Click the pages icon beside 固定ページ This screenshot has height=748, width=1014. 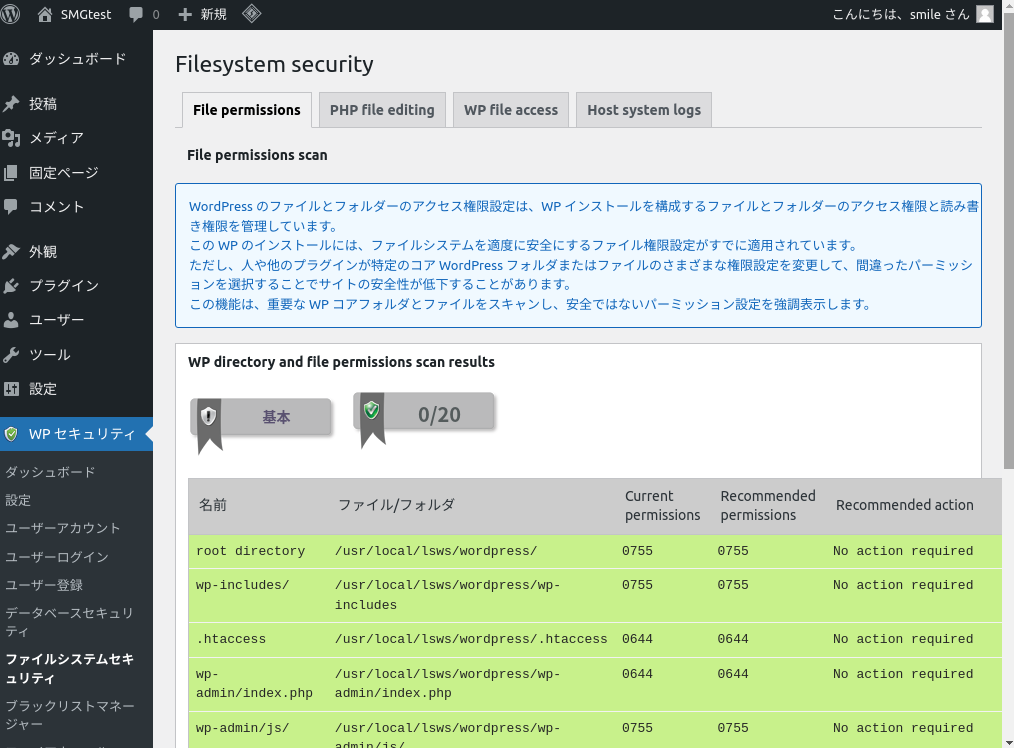11,173
